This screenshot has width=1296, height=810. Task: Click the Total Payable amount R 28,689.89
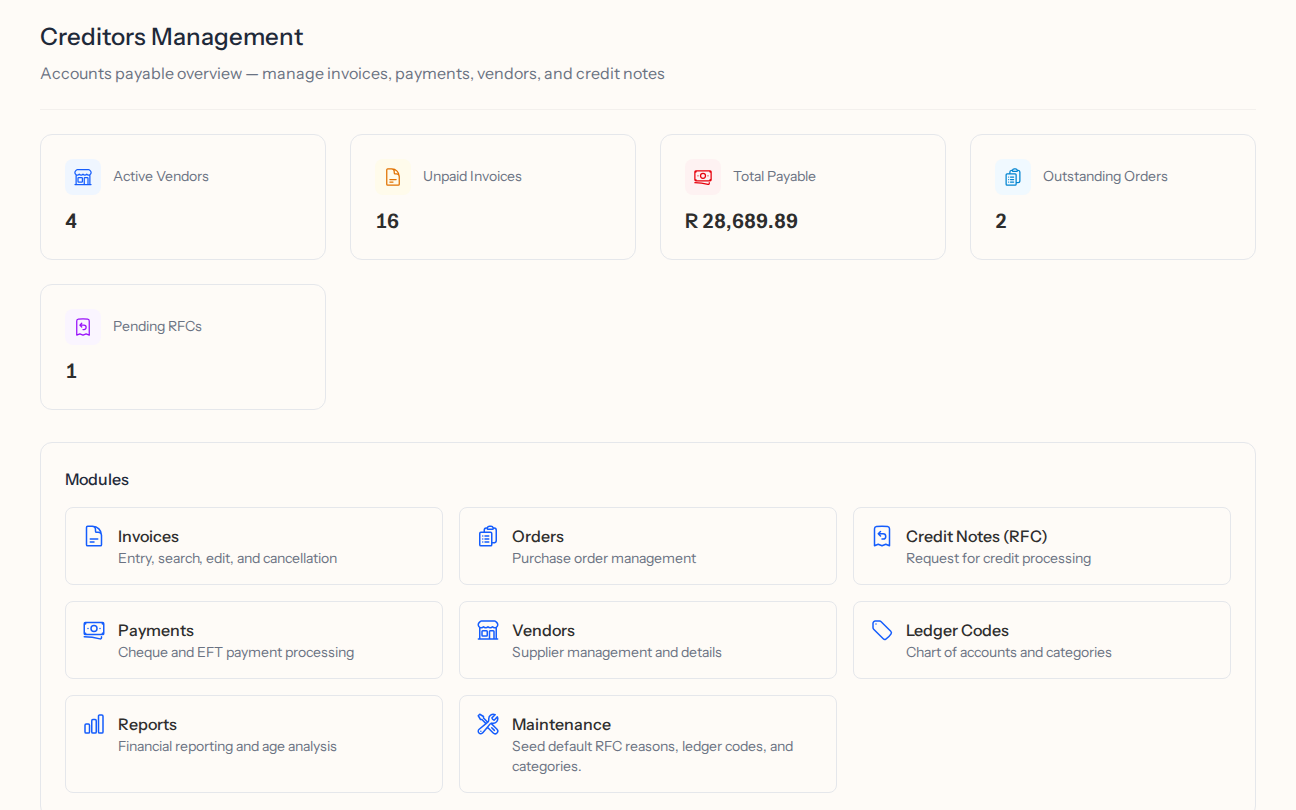741,221
